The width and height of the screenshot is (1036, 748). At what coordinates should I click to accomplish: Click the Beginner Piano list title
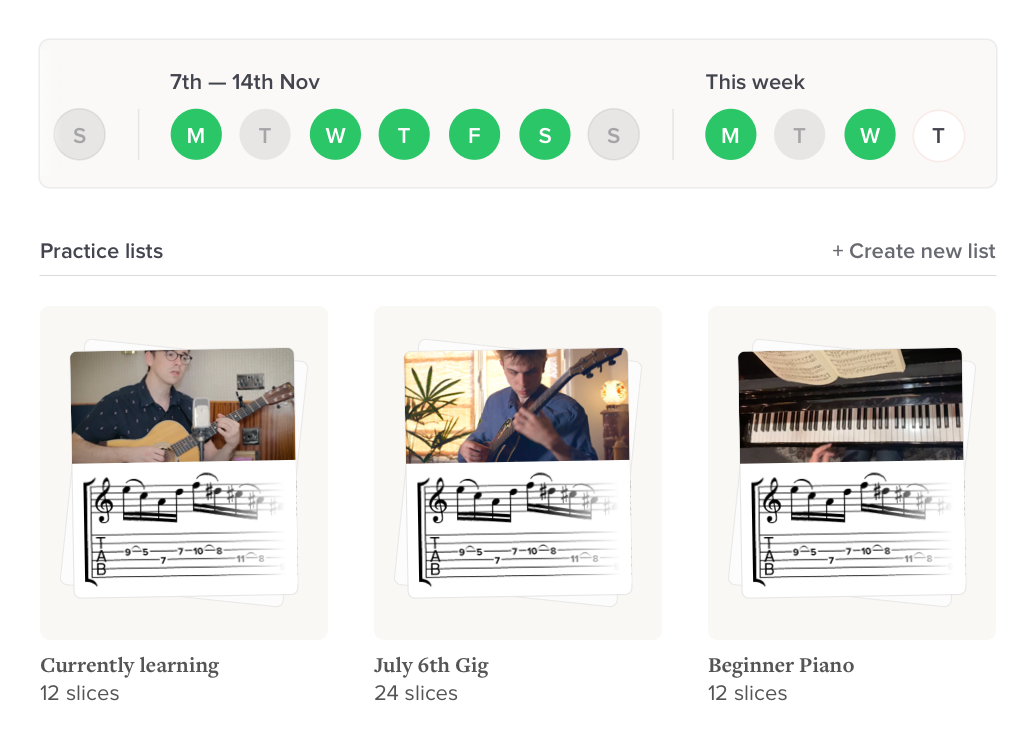click(781, 665)
